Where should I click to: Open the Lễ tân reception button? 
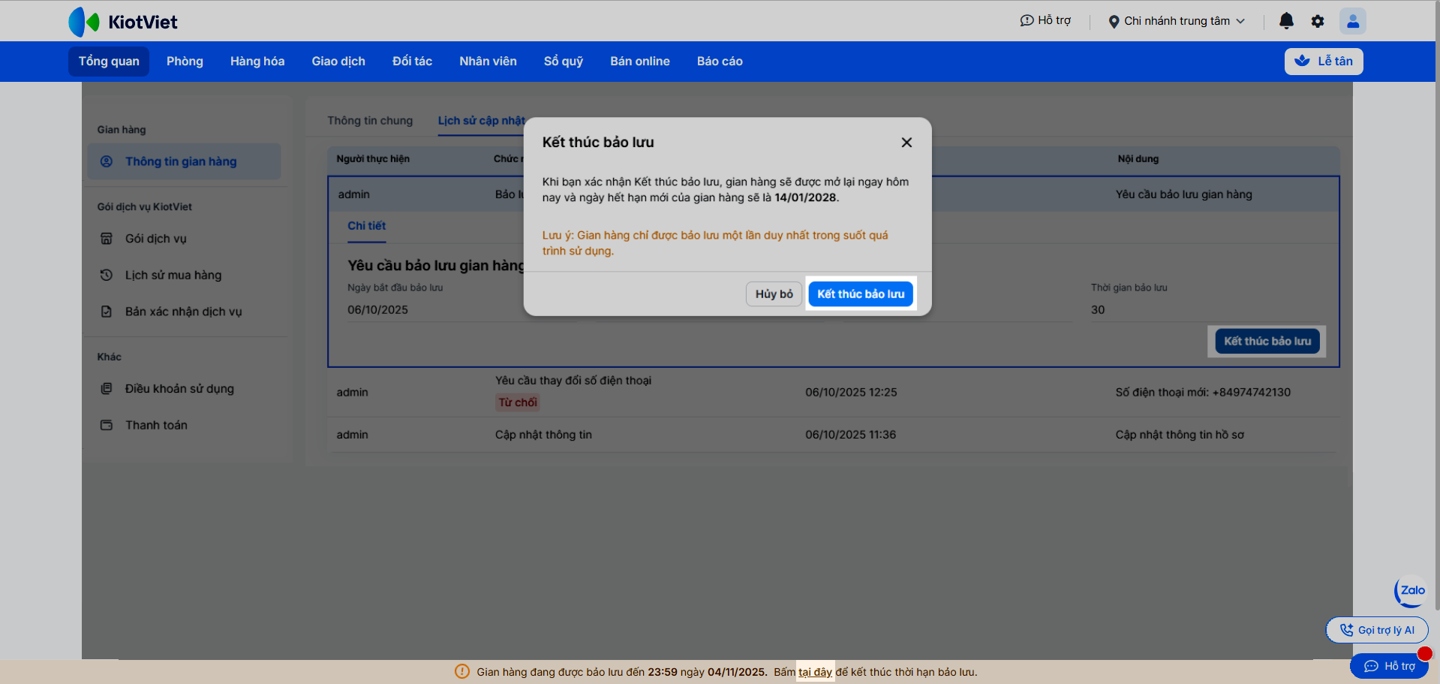[x=1323, y=61]
